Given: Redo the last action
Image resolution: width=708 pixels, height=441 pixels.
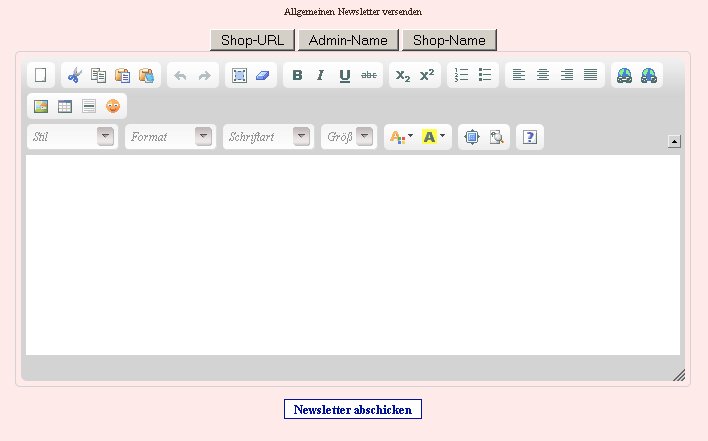Looking at the screenshot, I should [205, 75].
